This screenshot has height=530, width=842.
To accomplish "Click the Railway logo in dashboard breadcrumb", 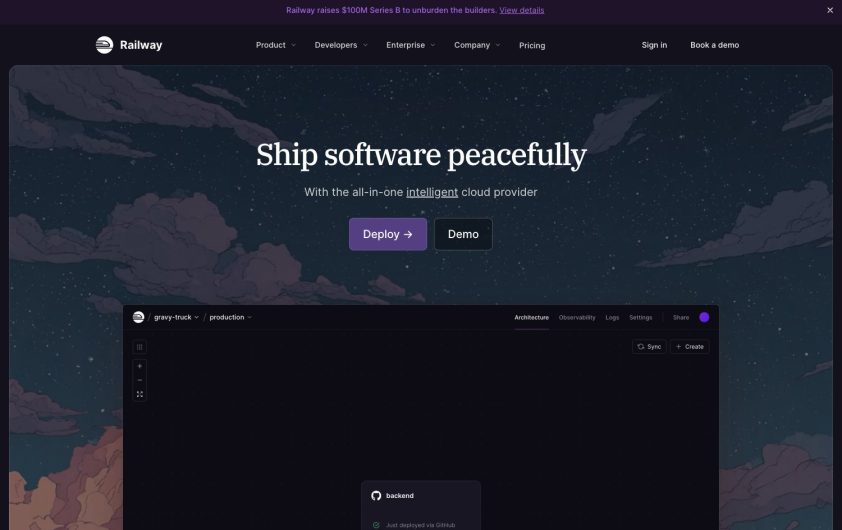I will coord(138,317).
